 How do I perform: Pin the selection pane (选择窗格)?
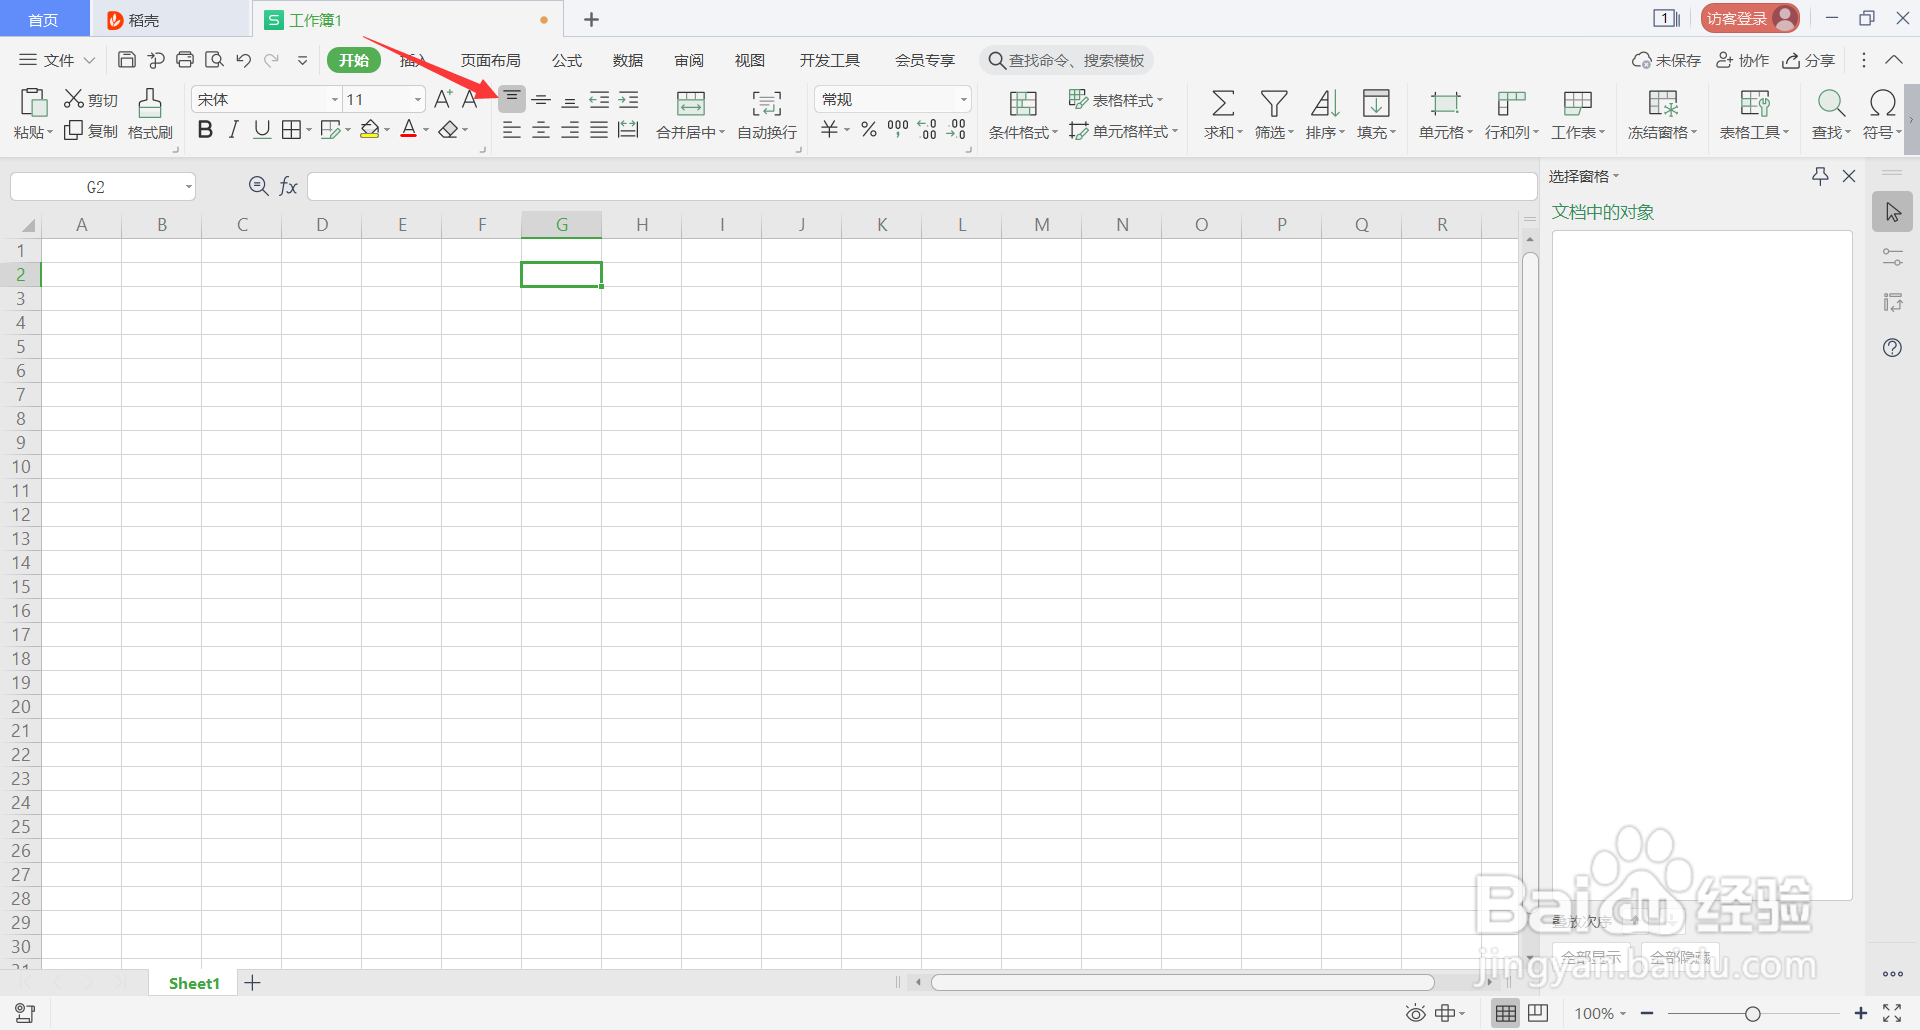pos(1820,176)
